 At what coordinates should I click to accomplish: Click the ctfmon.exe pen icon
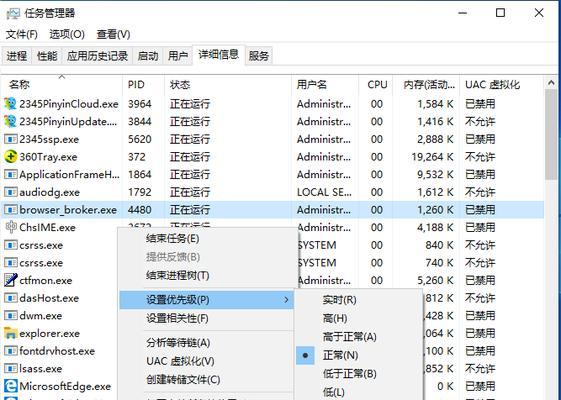pyautogui.click(x=10, y=280)
